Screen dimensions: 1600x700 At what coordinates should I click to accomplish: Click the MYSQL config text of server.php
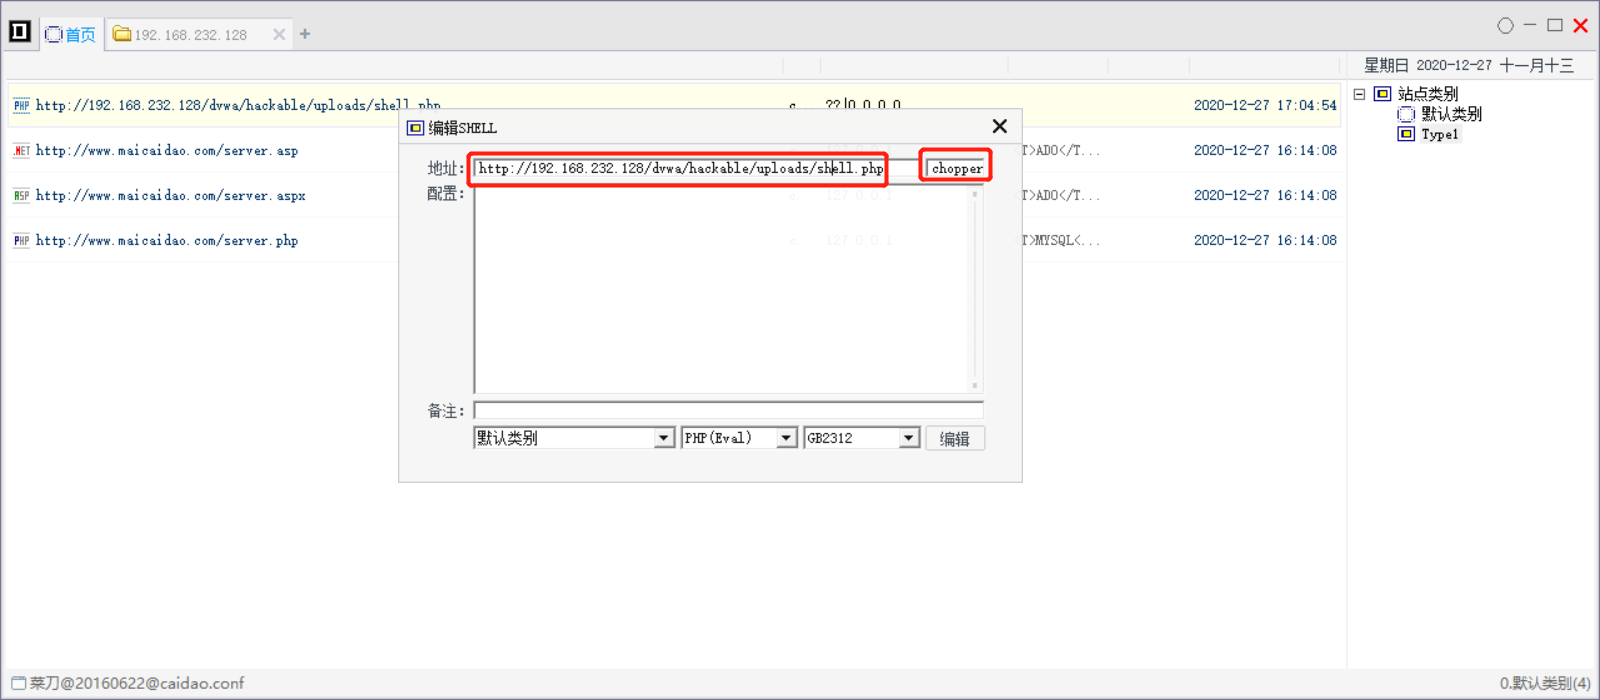point(1062,241)
